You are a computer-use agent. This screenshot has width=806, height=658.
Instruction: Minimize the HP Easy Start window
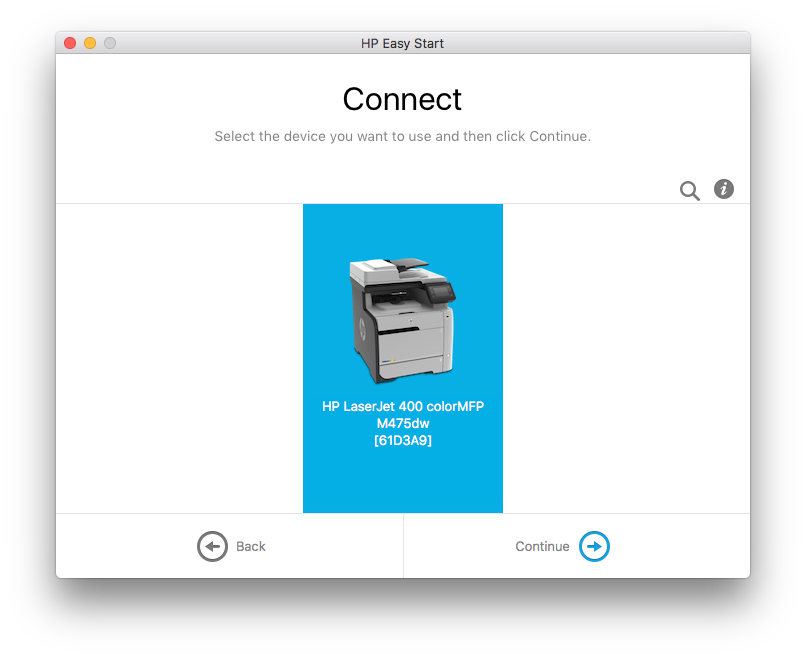pyautogui.click(x=90, y=43)
